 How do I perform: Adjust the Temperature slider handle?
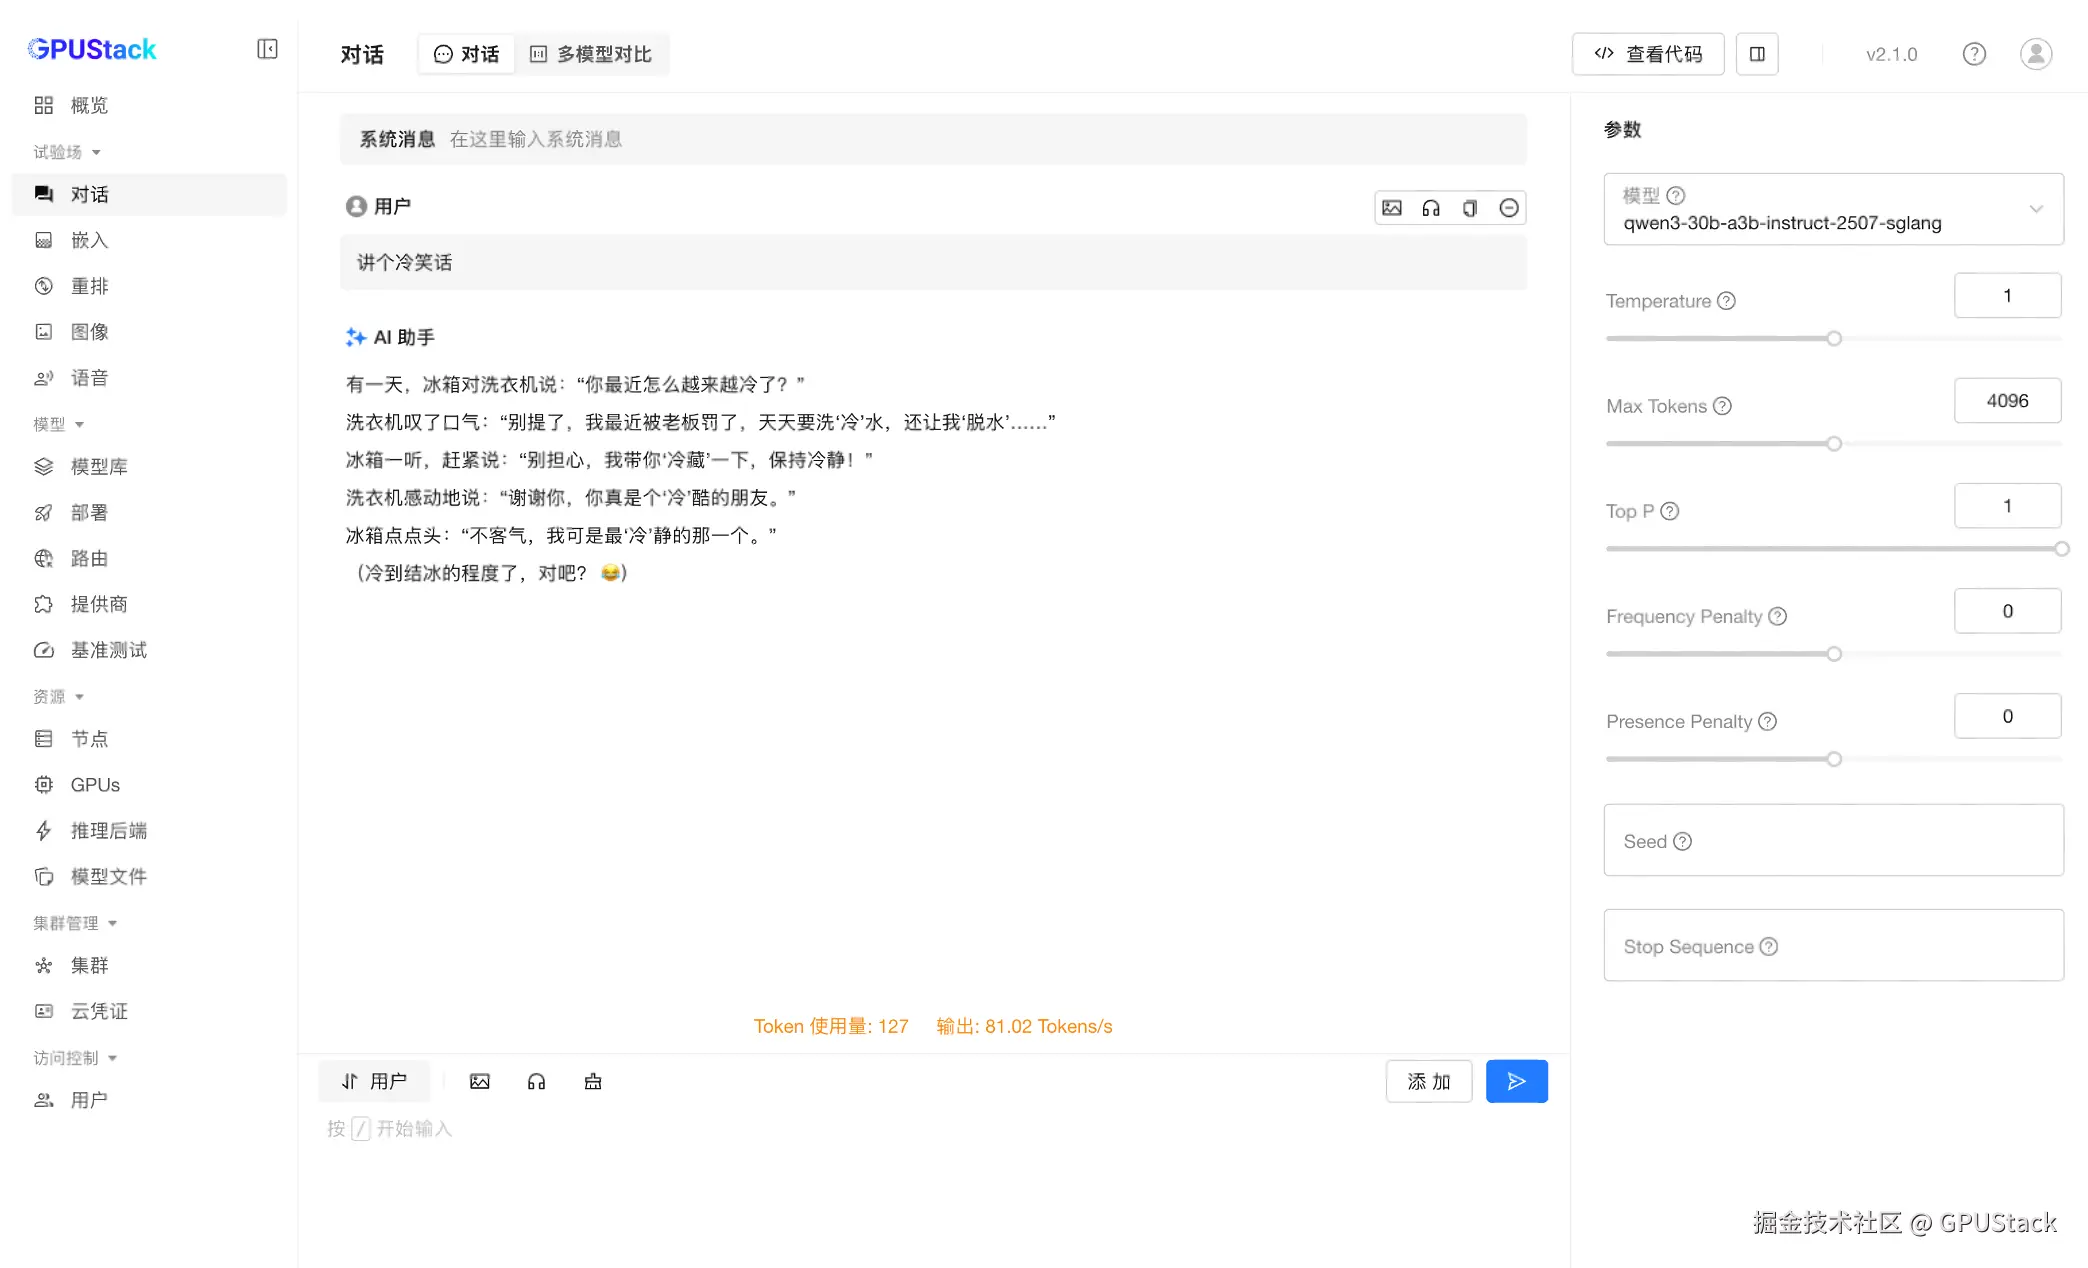tap(1834, 339)
